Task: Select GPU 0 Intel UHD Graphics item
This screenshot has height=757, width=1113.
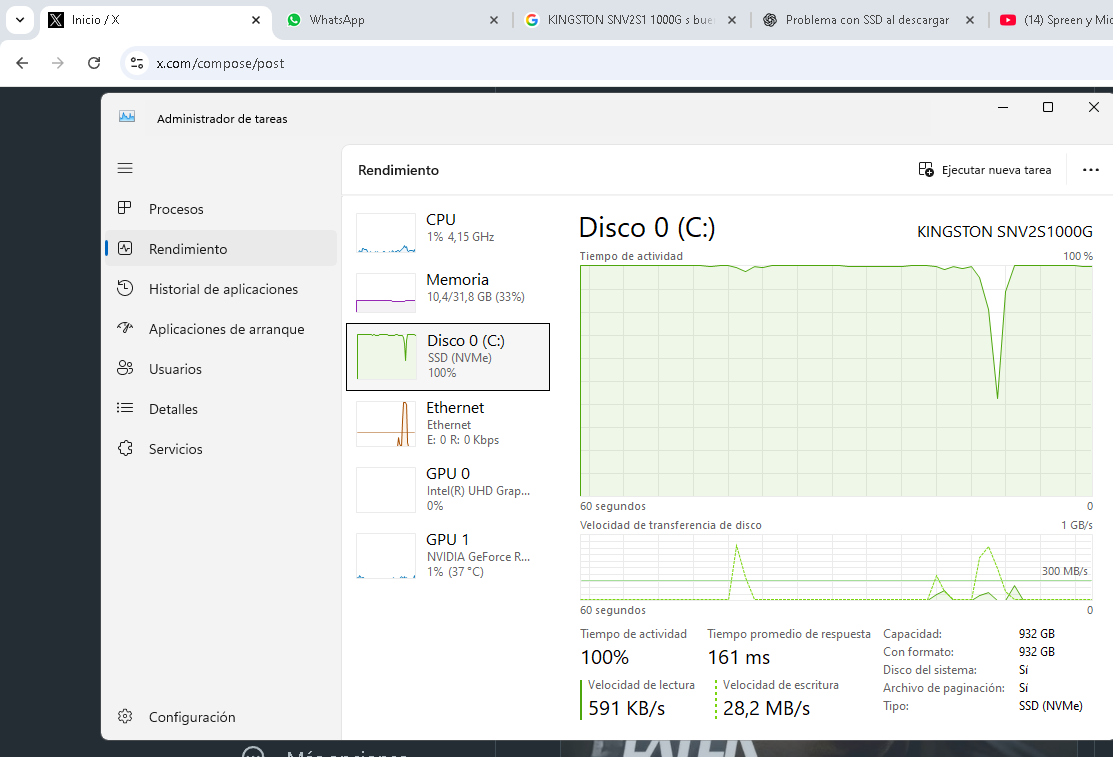Action: click(x=448, y=489)
